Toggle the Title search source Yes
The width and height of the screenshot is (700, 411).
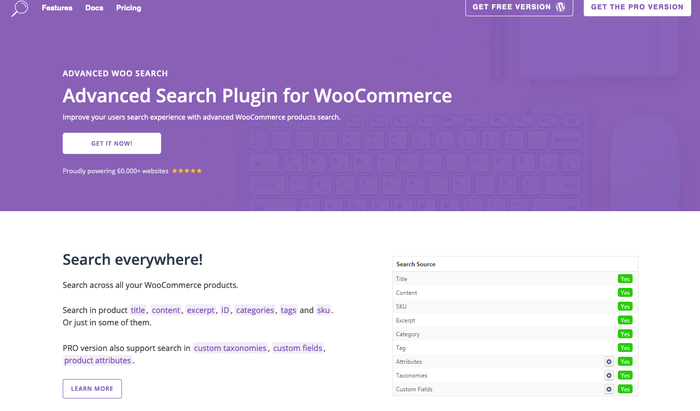point(625,279)
